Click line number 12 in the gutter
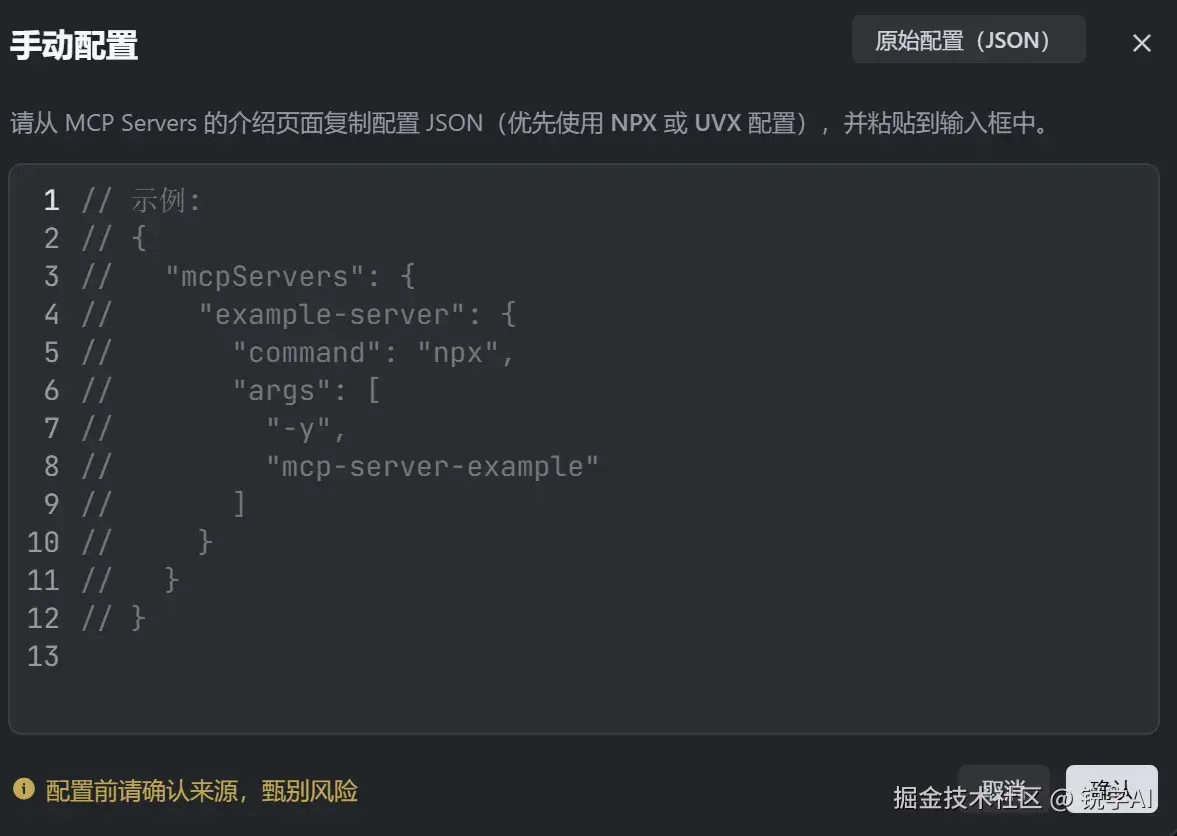The image size is (1177, 836). [43, 618]
